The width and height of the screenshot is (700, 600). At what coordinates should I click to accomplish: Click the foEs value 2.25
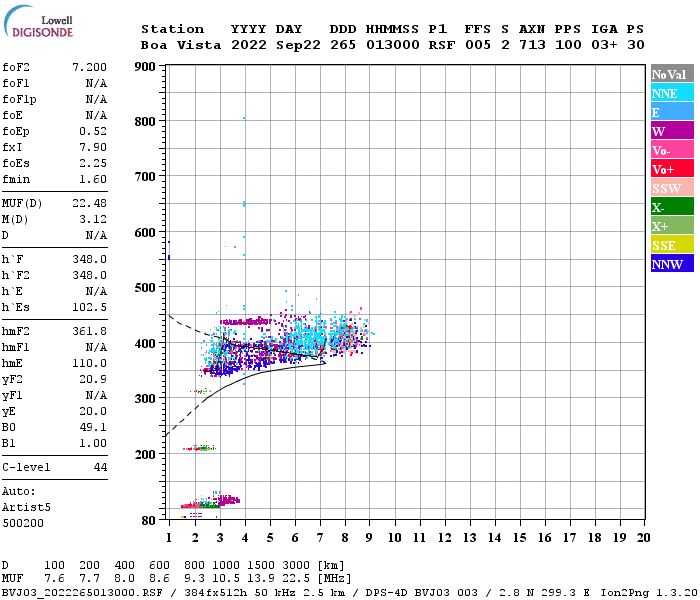(x=93, y=163)
